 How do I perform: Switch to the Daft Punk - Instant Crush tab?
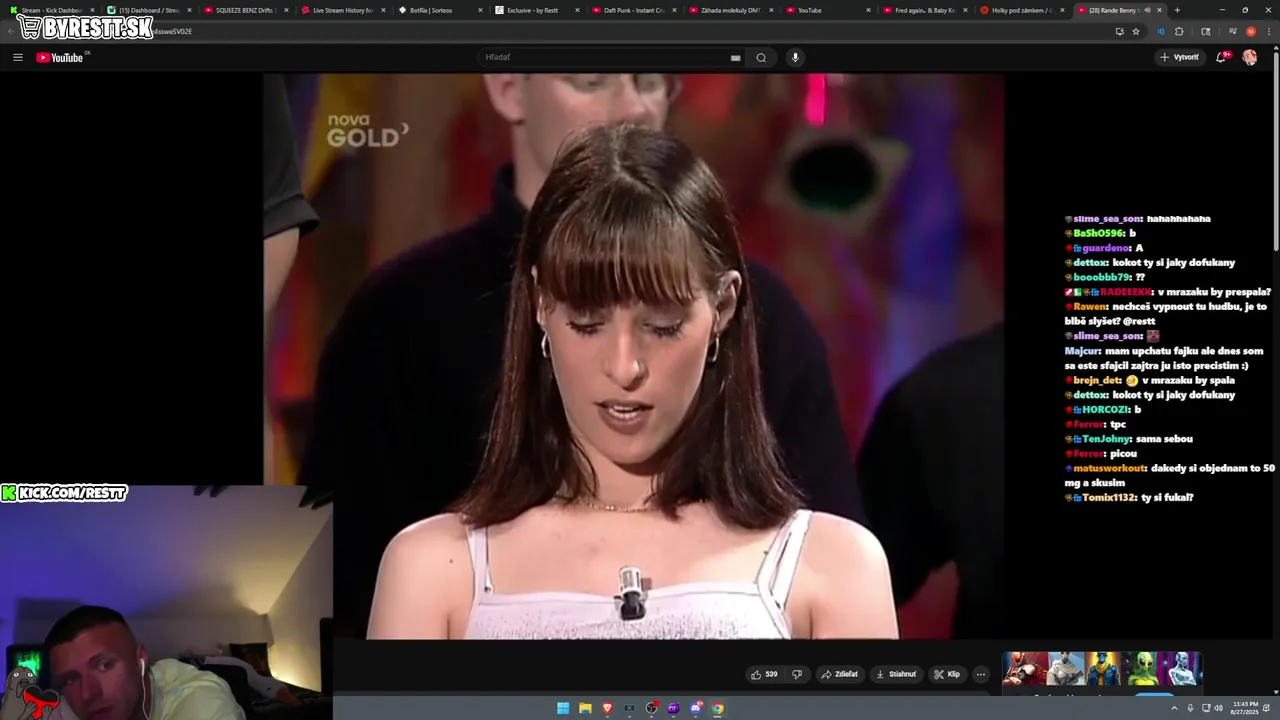pos(632,10)
